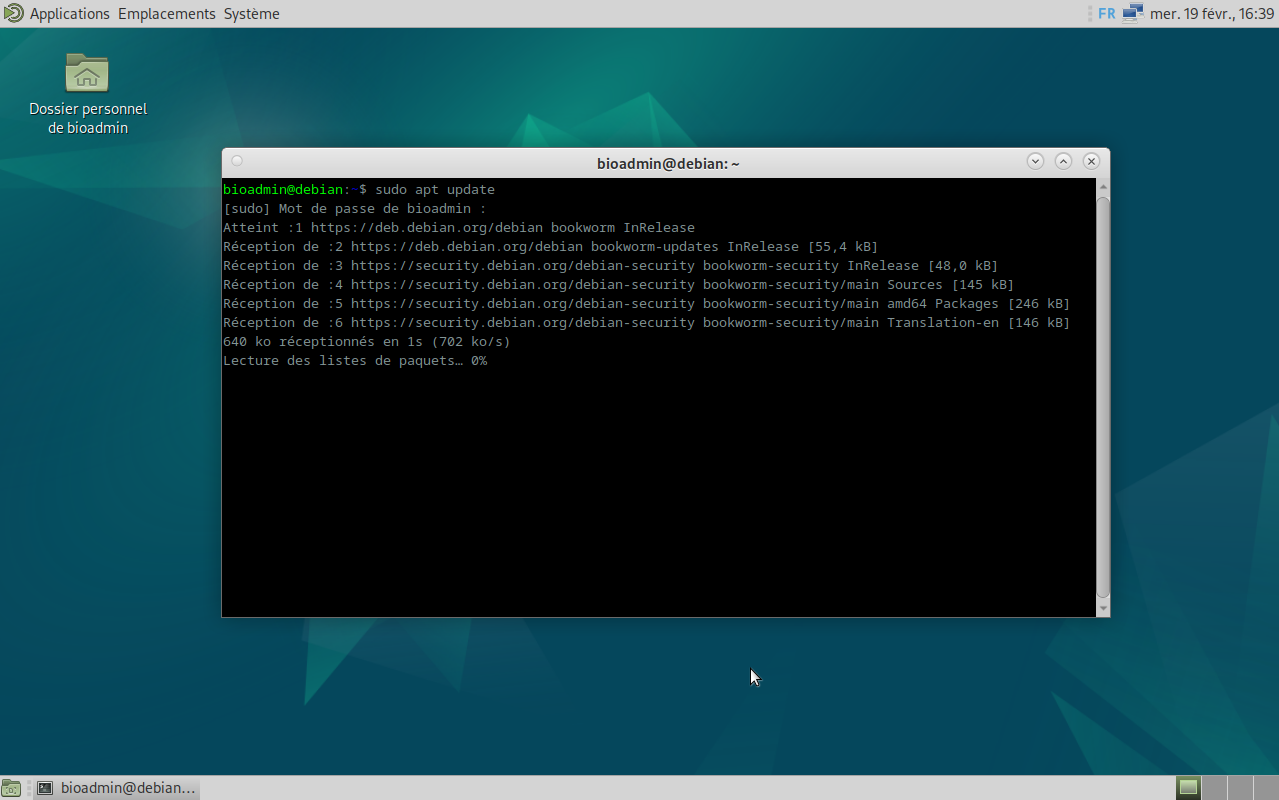1279x800 pixels.
Task: Click the terminal scrollbar down arrow
Action: (1103, 608)
